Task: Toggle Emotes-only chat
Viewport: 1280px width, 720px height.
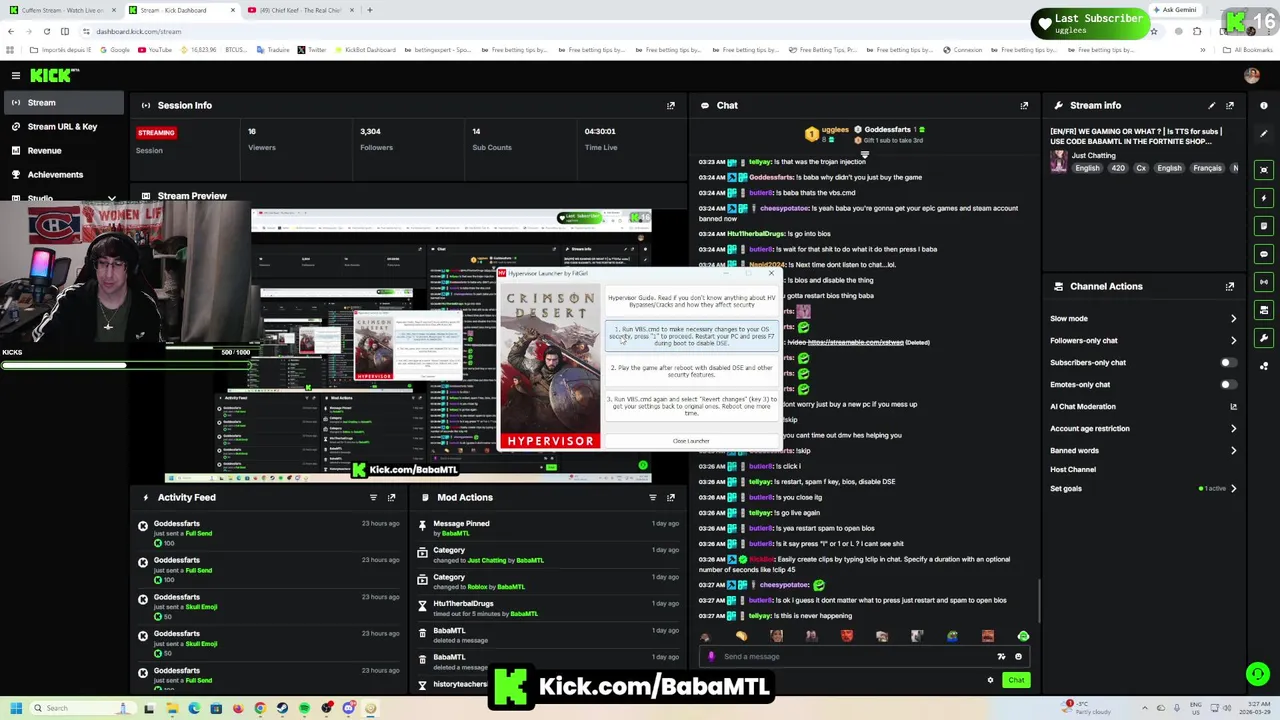Action: (x=1228, y=385)
